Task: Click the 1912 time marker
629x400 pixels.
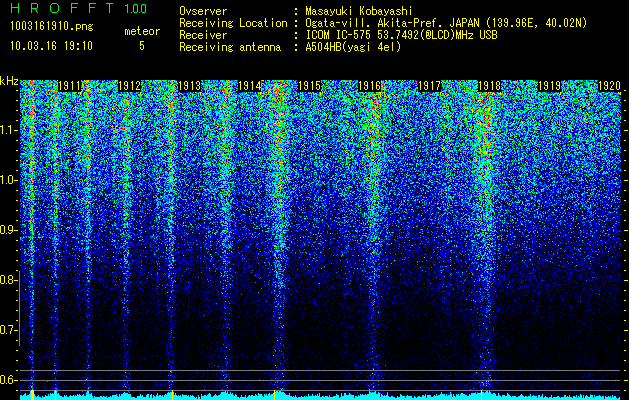Action: (130, 86)
